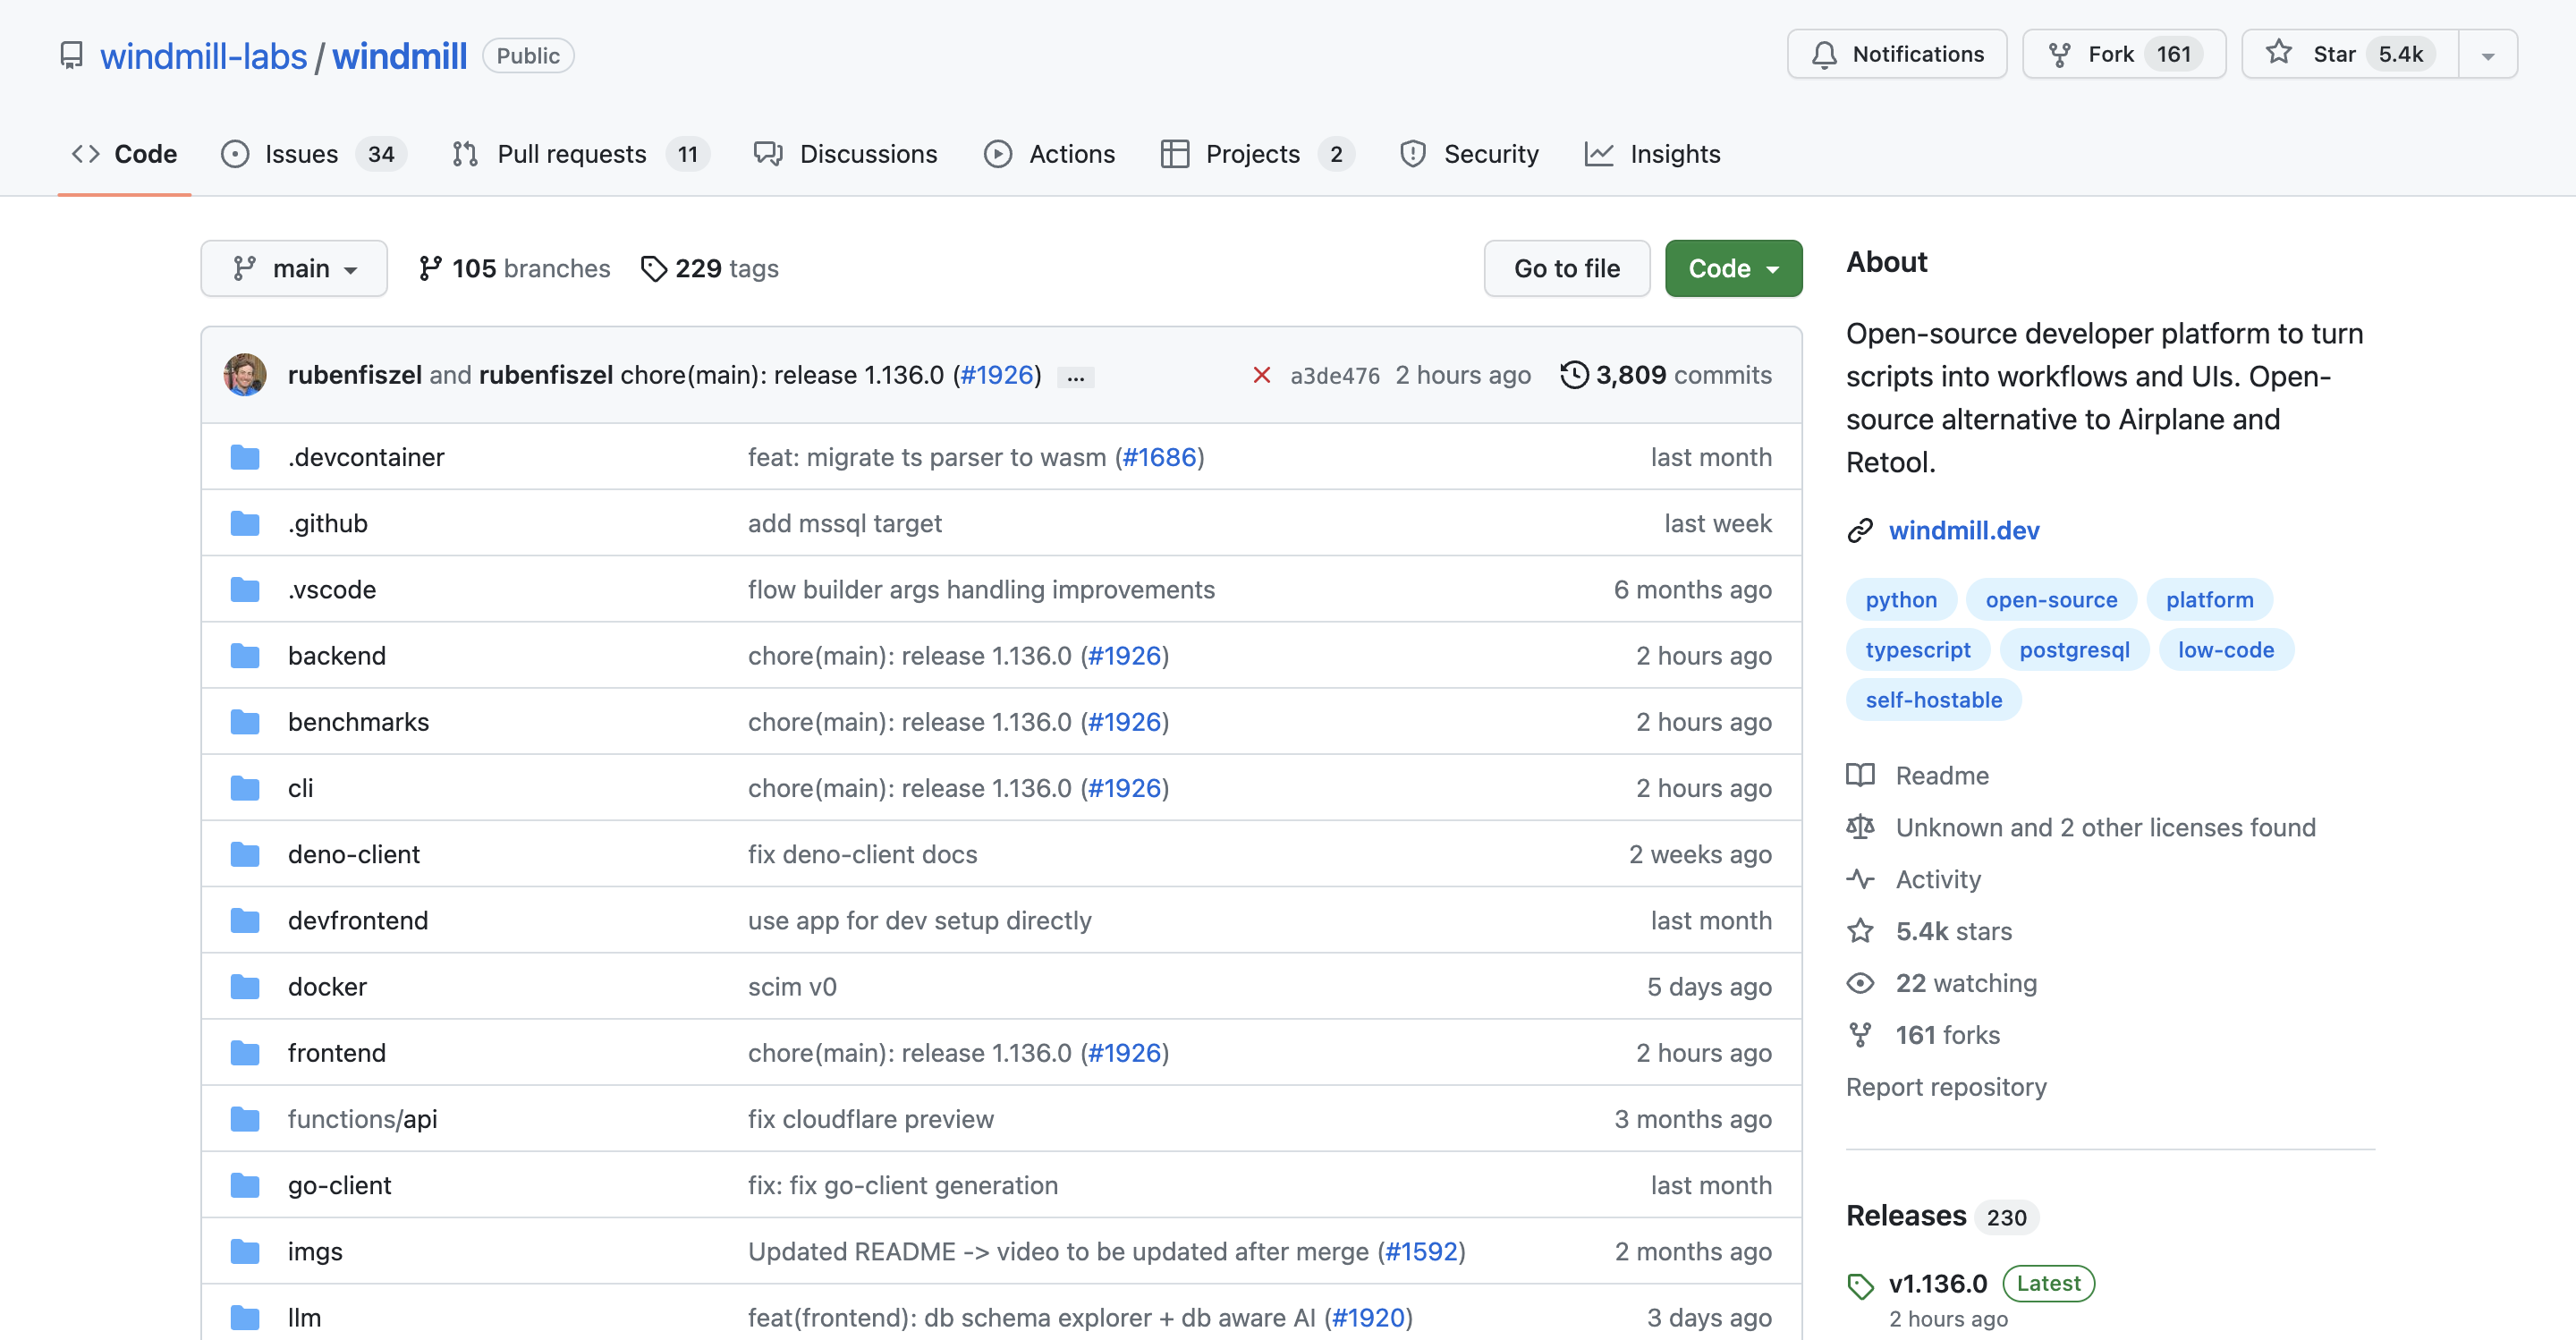Star the windmill repository
Screen dimensions: 2576x1340
pyautogui.click(x=2349, y=54)
